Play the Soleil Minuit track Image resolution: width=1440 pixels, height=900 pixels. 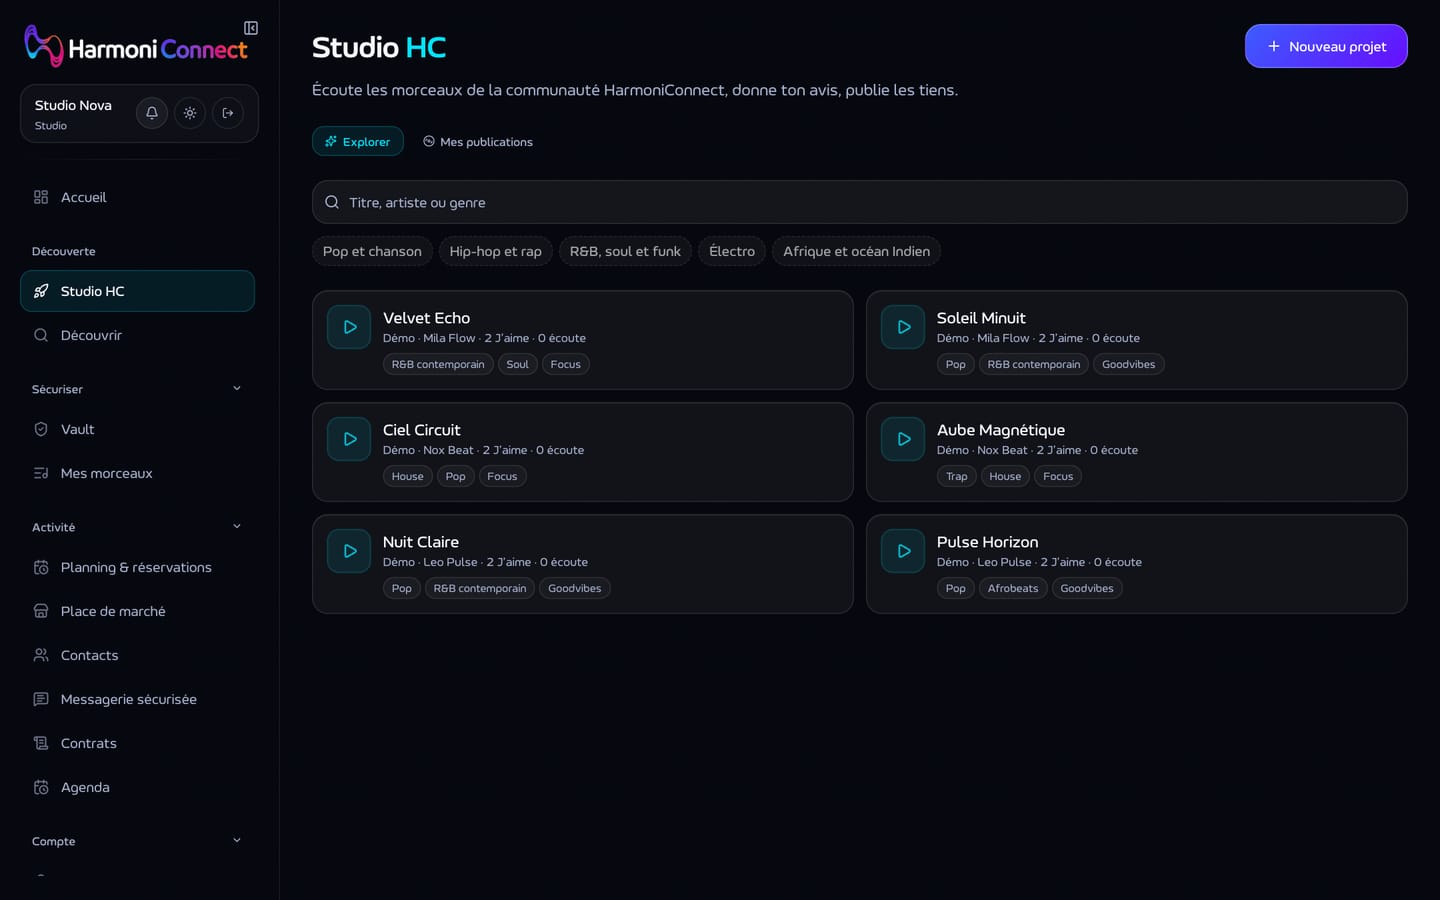coord(903,327)
